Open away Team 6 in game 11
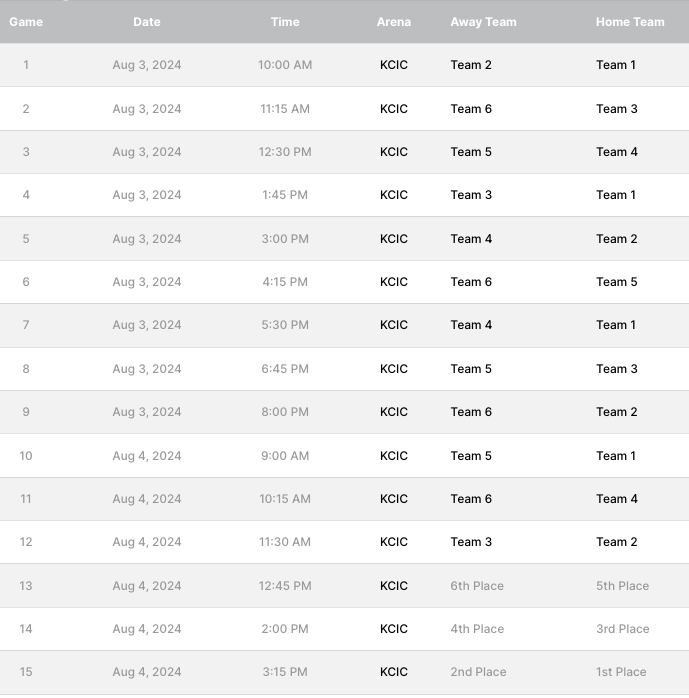This screenshot has width=689, height=698. click(471, 499)
